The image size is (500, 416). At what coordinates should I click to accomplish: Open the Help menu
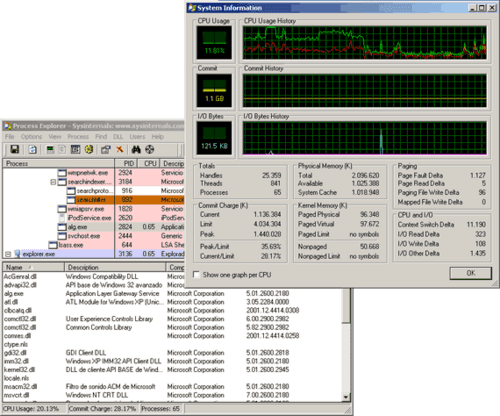tap(158, 137)
